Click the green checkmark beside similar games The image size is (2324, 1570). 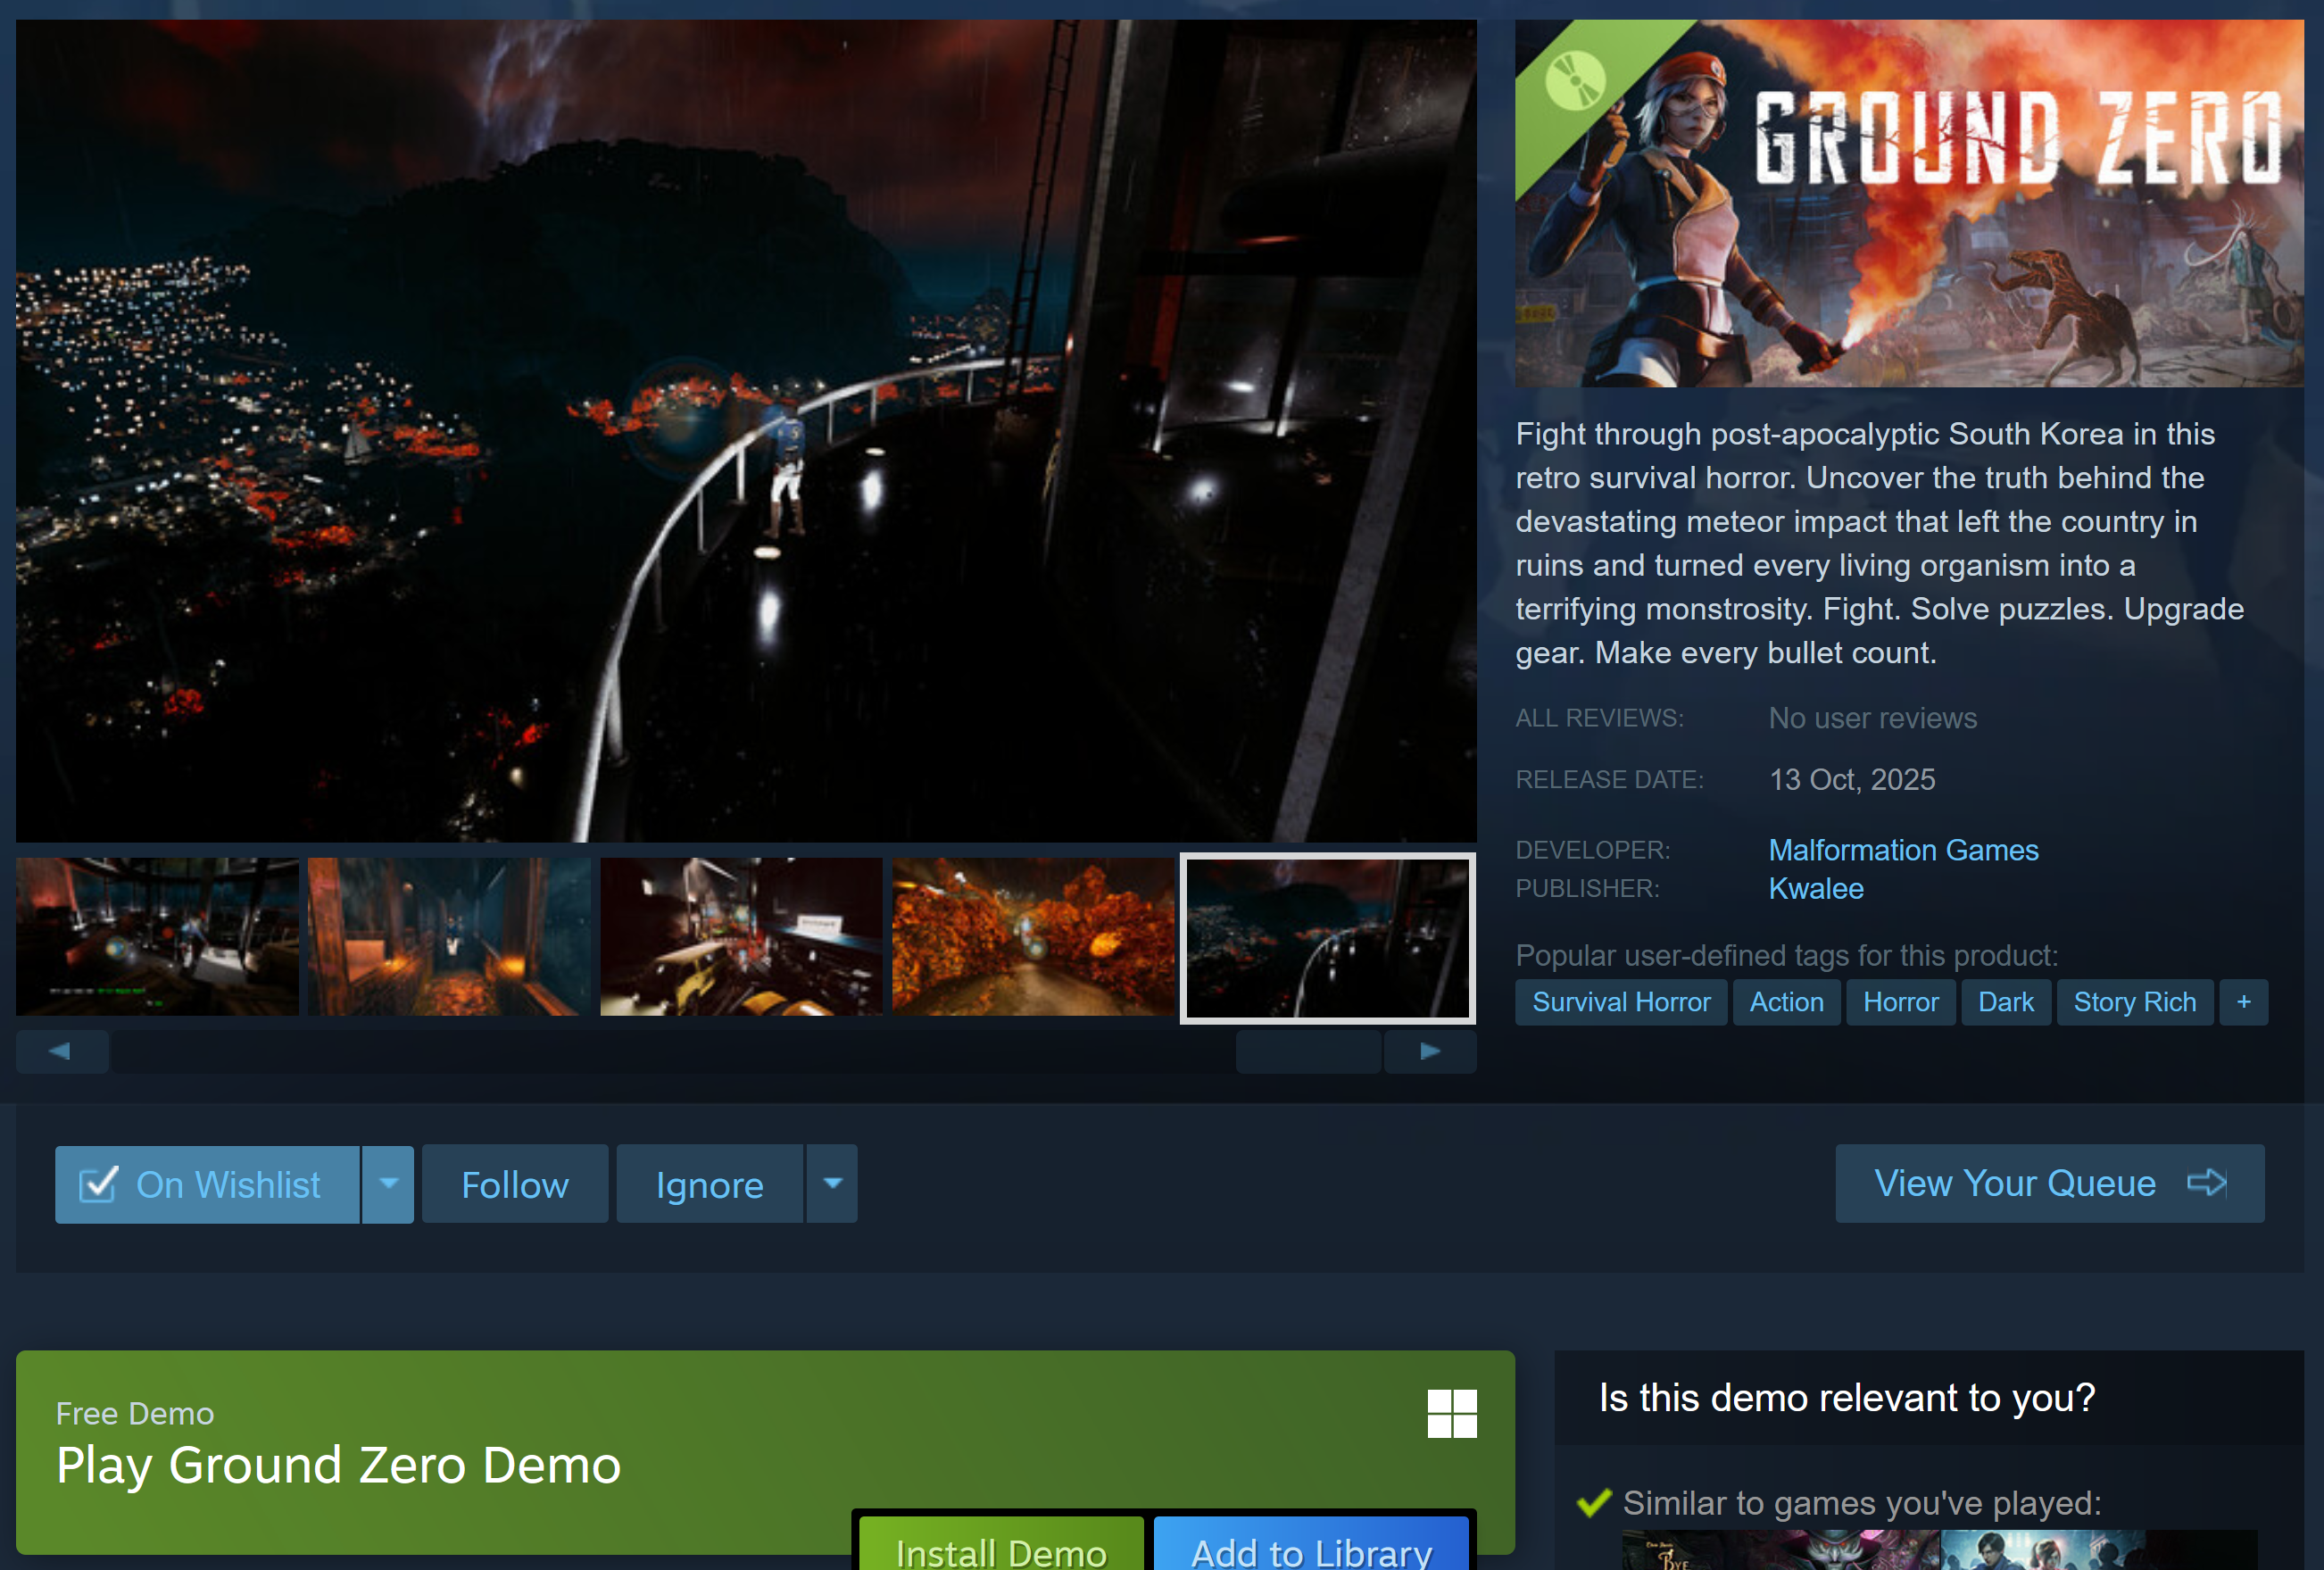(1593, 1502)
